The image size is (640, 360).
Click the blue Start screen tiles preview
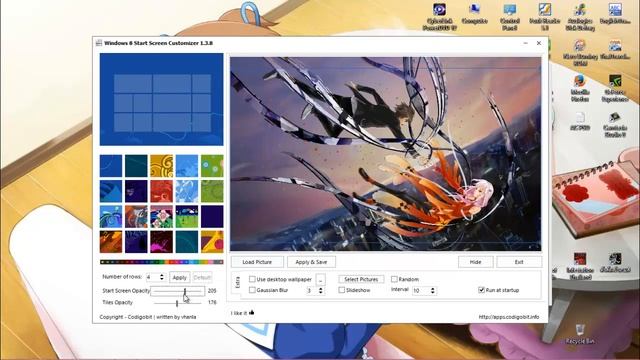click(x=162, y=99)
